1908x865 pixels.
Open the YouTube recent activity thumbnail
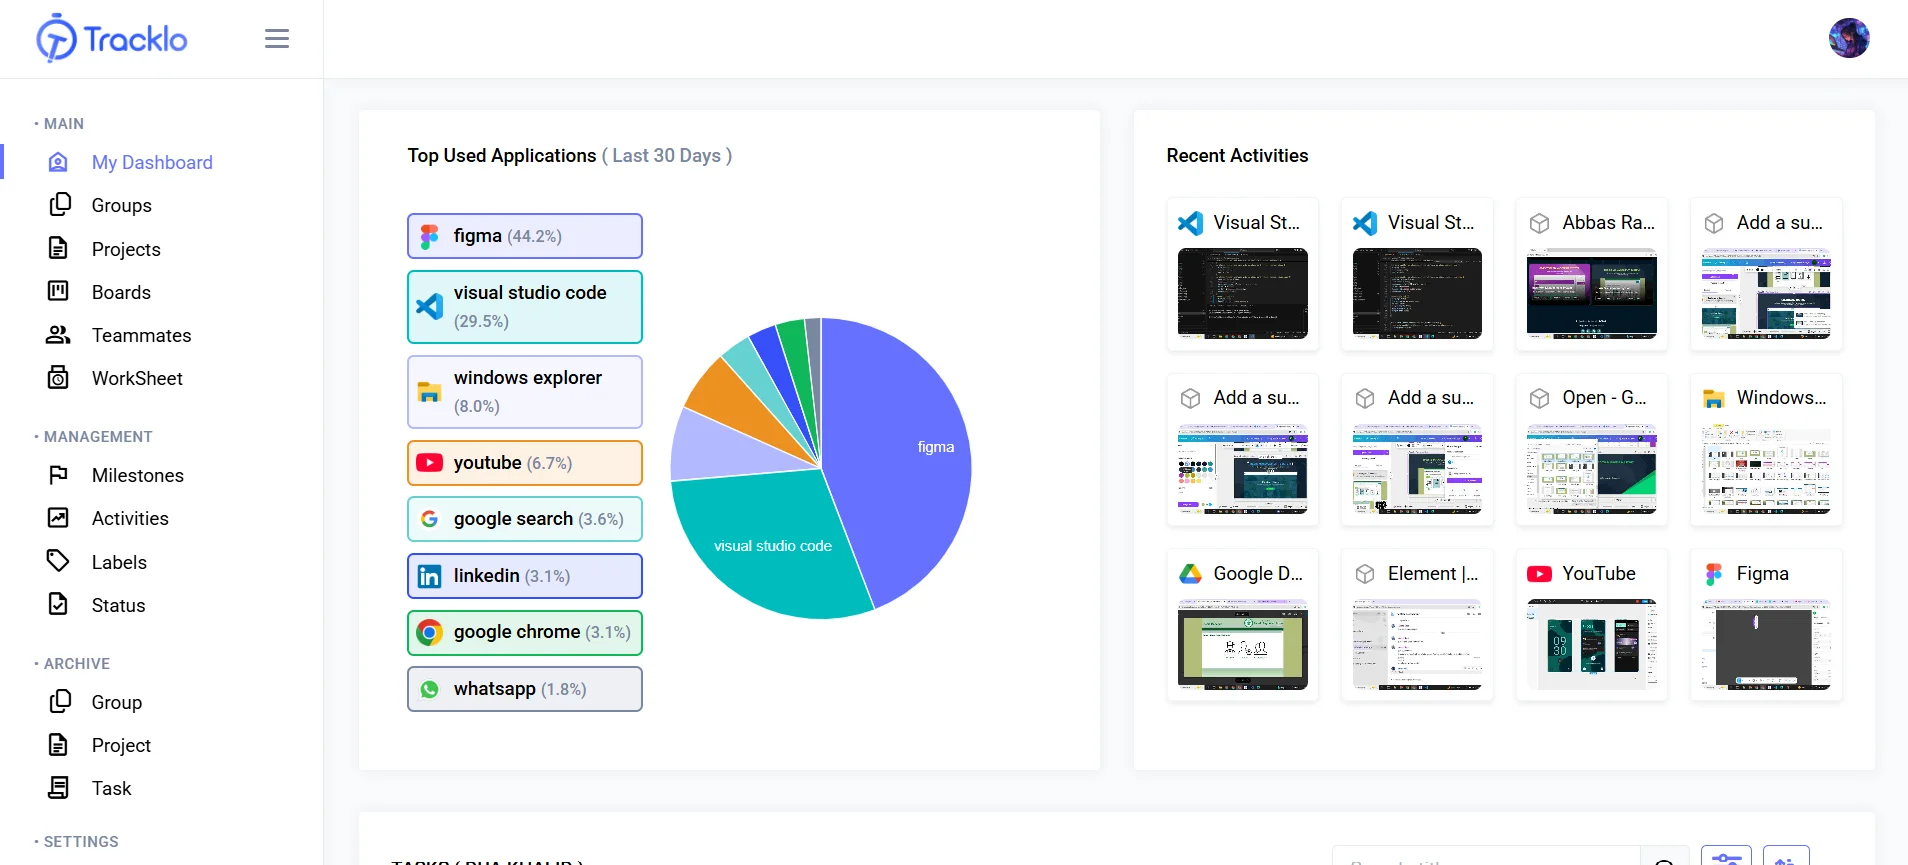(x=1590, y=644)
